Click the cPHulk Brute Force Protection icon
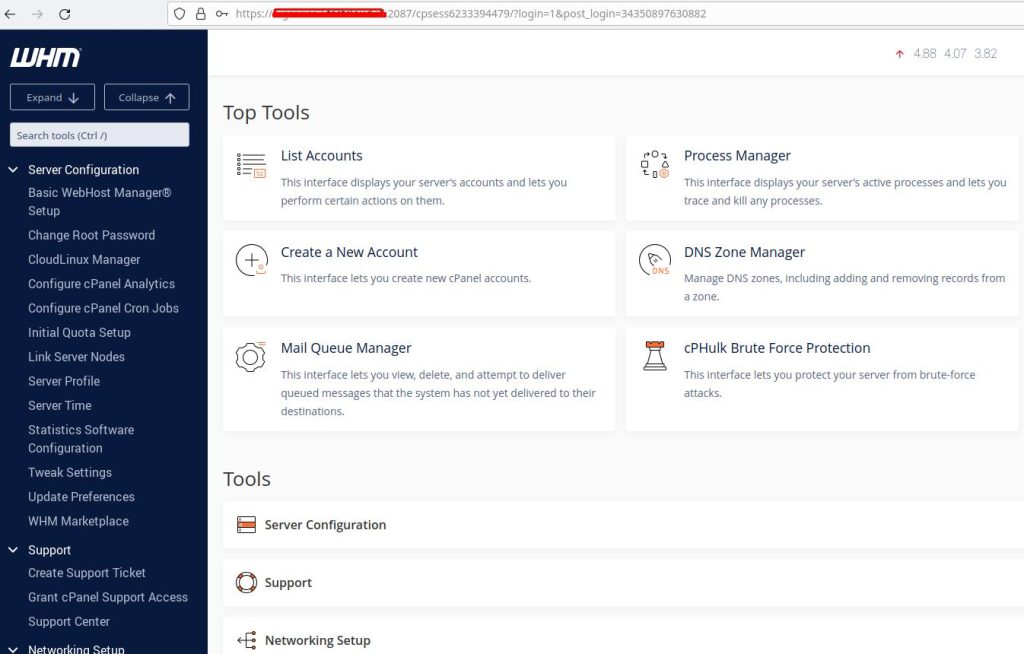Screen dimensions: 1024x654 click(x=655, y=356)
